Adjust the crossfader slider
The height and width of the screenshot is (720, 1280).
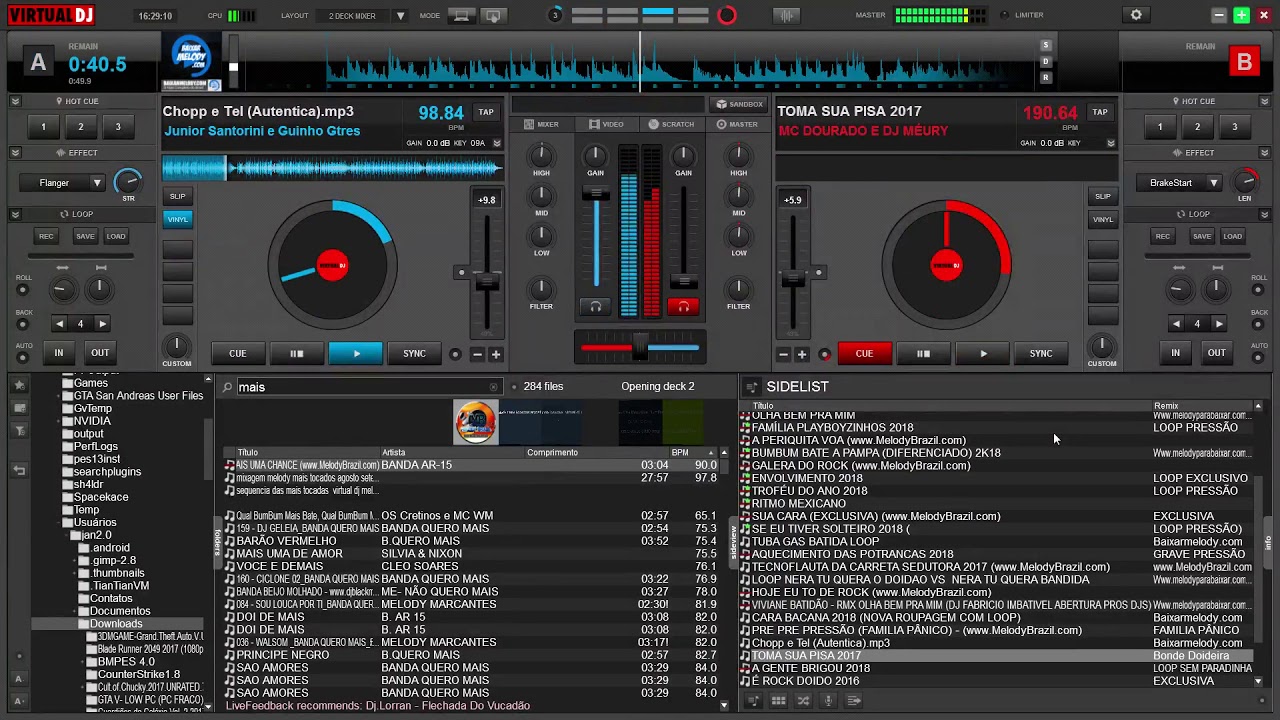click(640, 348)
